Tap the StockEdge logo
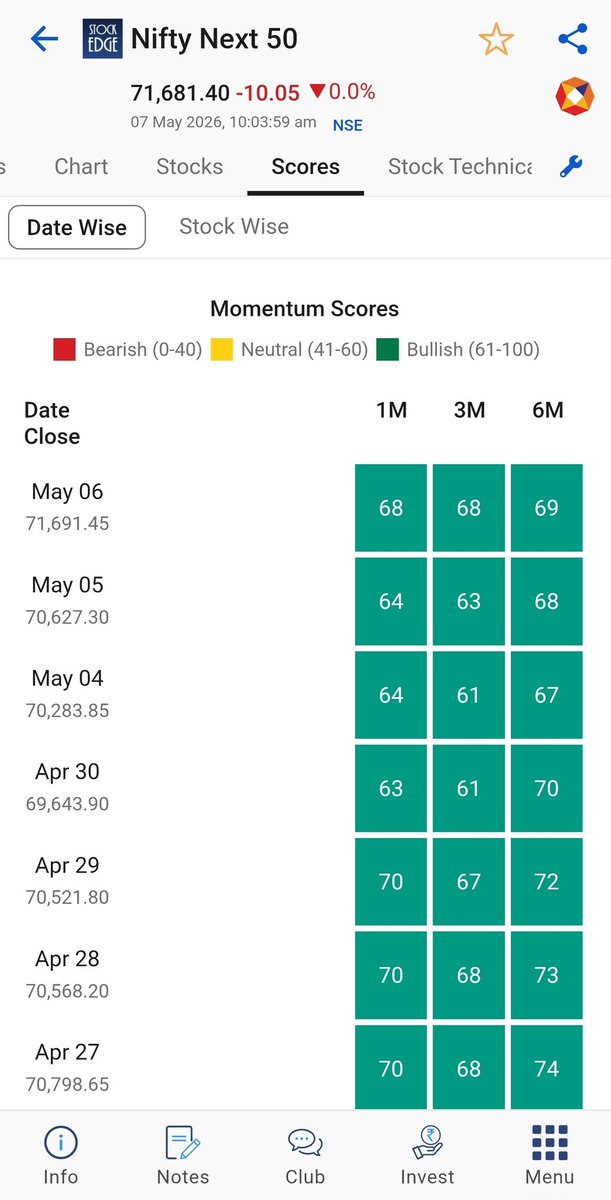This screenshot has width=611, height=1200. pos(103,39)
